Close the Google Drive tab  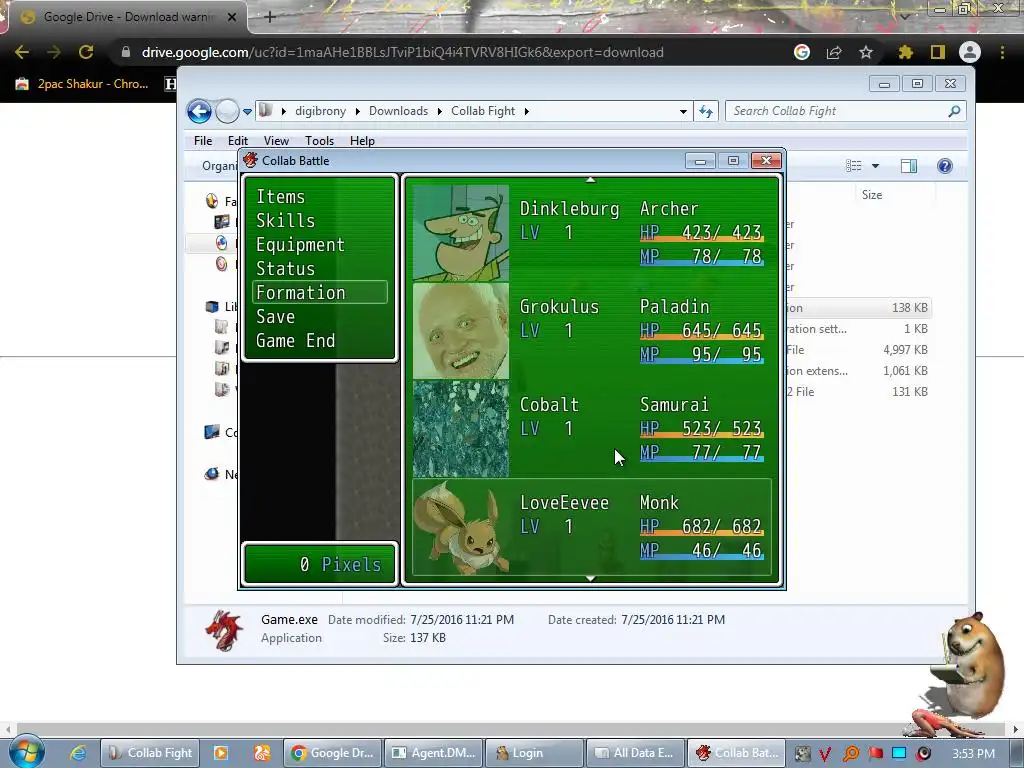(232, 17)
